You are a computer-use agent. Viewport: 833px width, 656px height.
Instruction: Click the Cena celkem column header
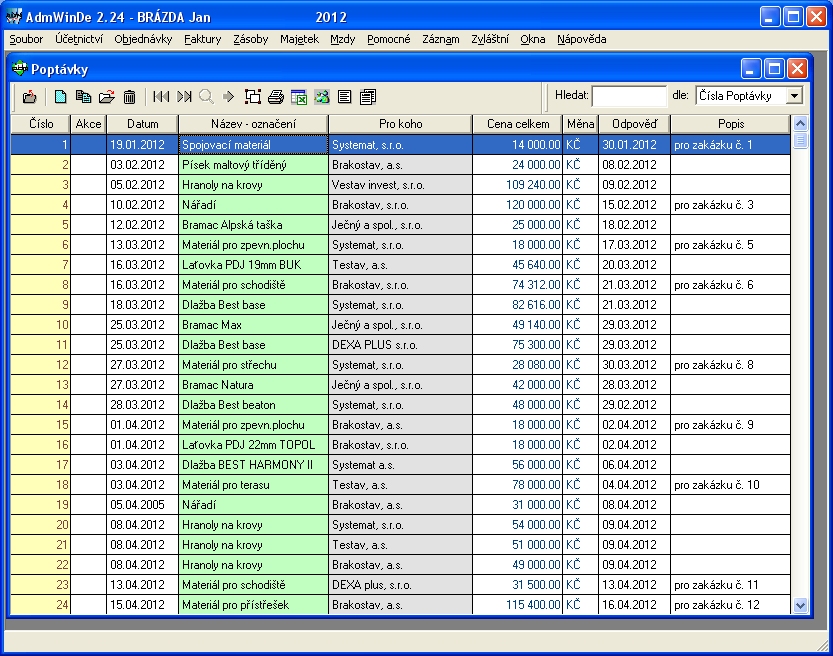[x=518, y=124]
